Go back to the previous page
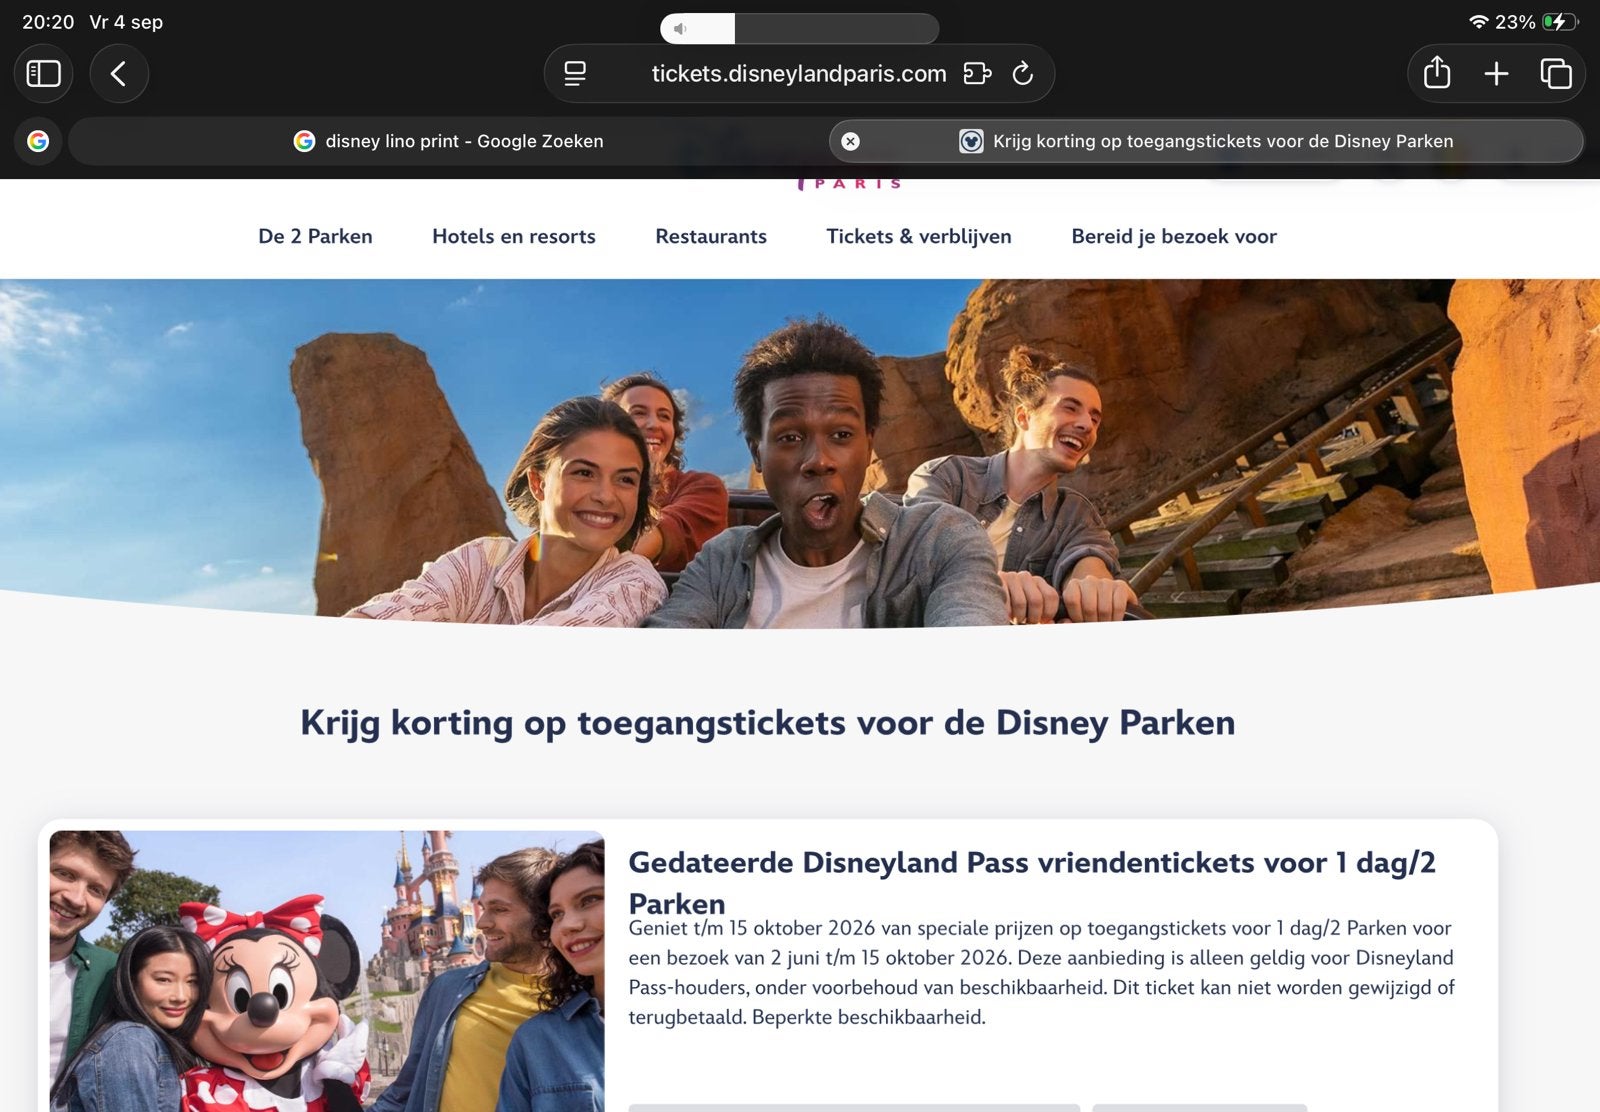This screenshot has height=1112, width=1600. point(119,73)
